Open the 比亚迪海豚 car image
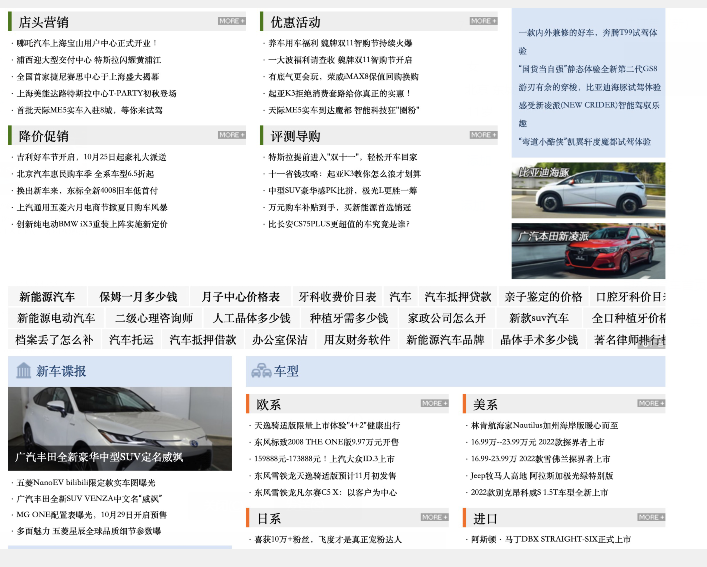The height and width of the screenshot is (567, 707). tap(588, 190)
